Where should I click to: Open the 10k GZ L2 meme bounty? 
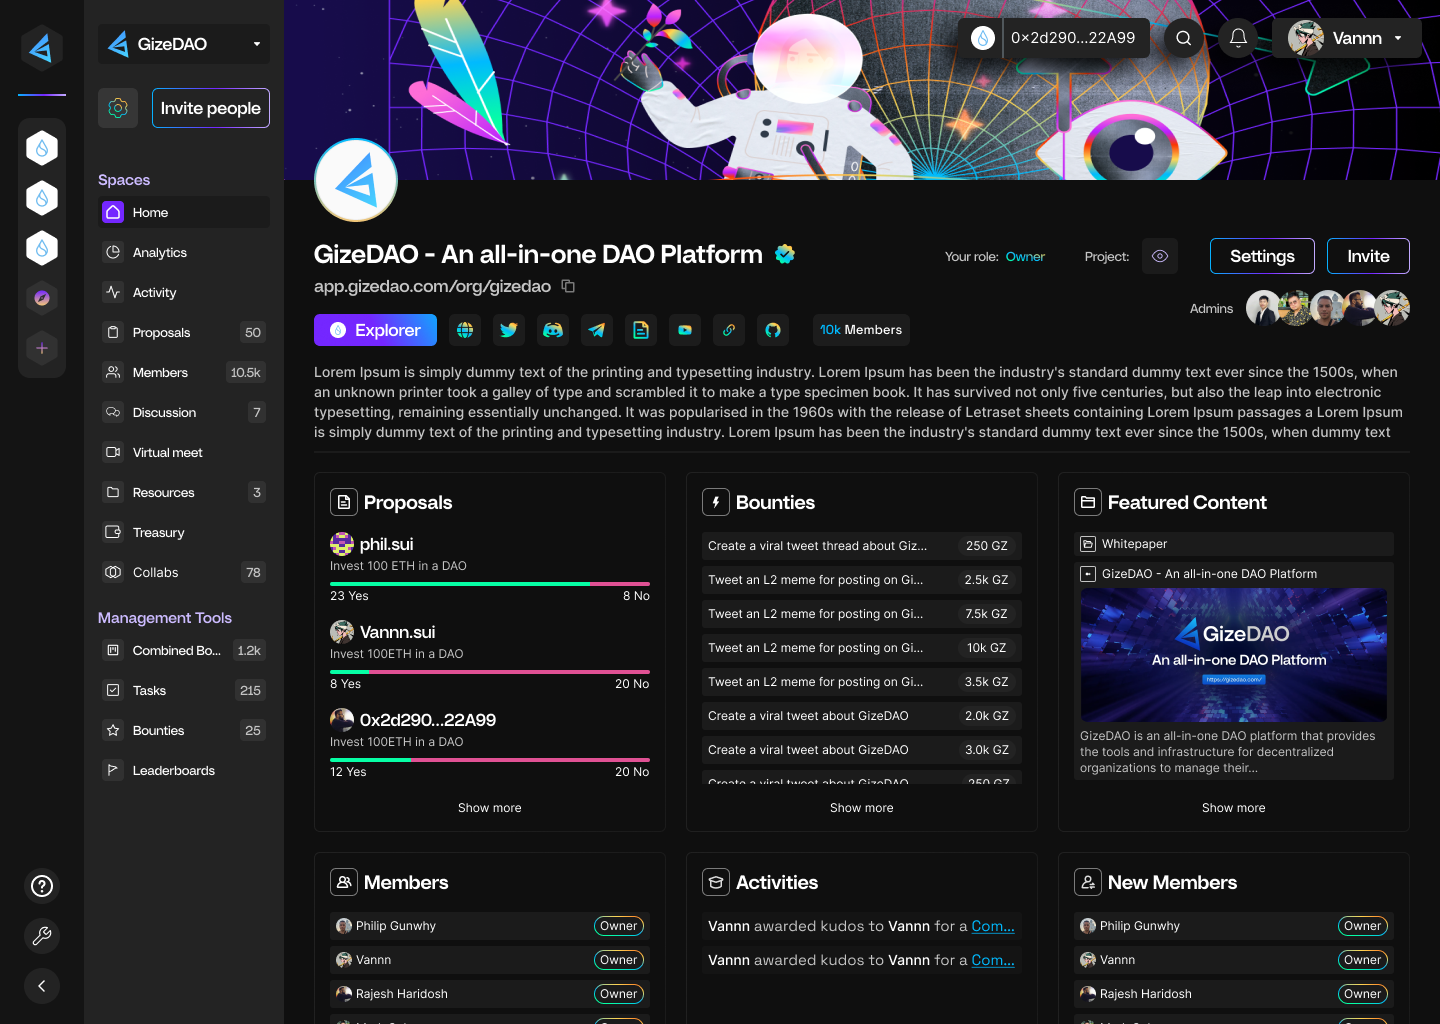pyautogui.click(x=862, y=648)
